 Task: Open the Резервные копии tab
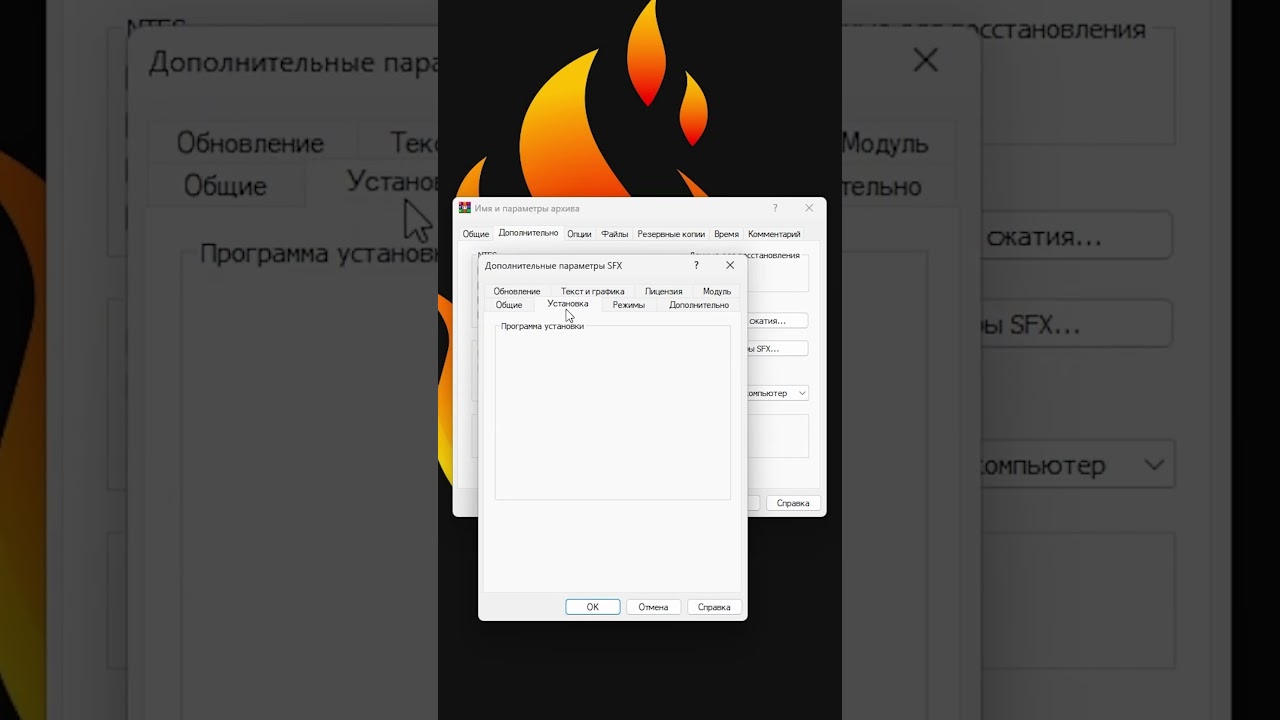click(671, 234)
